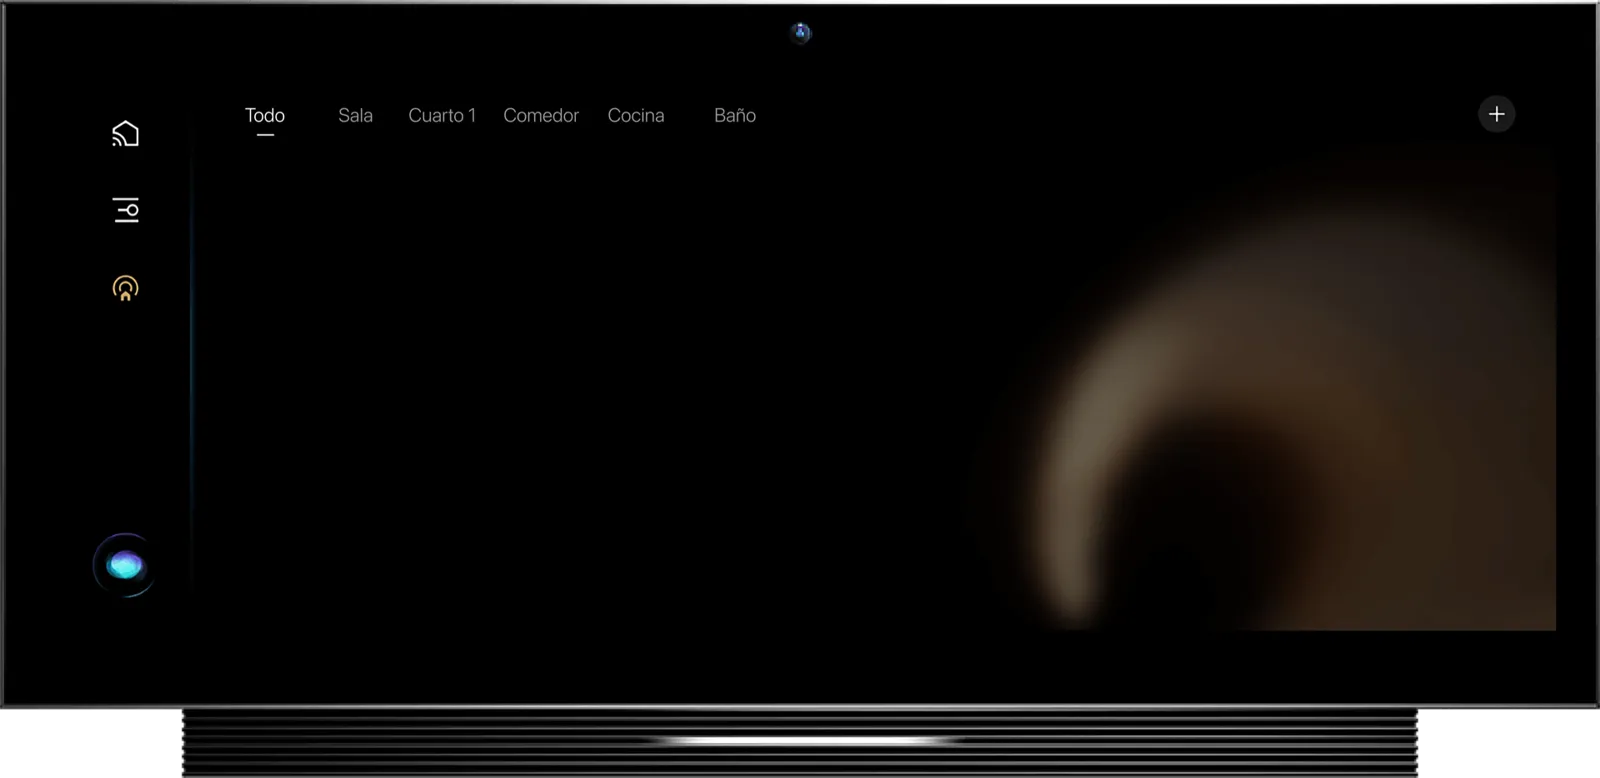Open the Cuarto 1 room tab
Screen dimensions: 1600x778
pos(442,115)
